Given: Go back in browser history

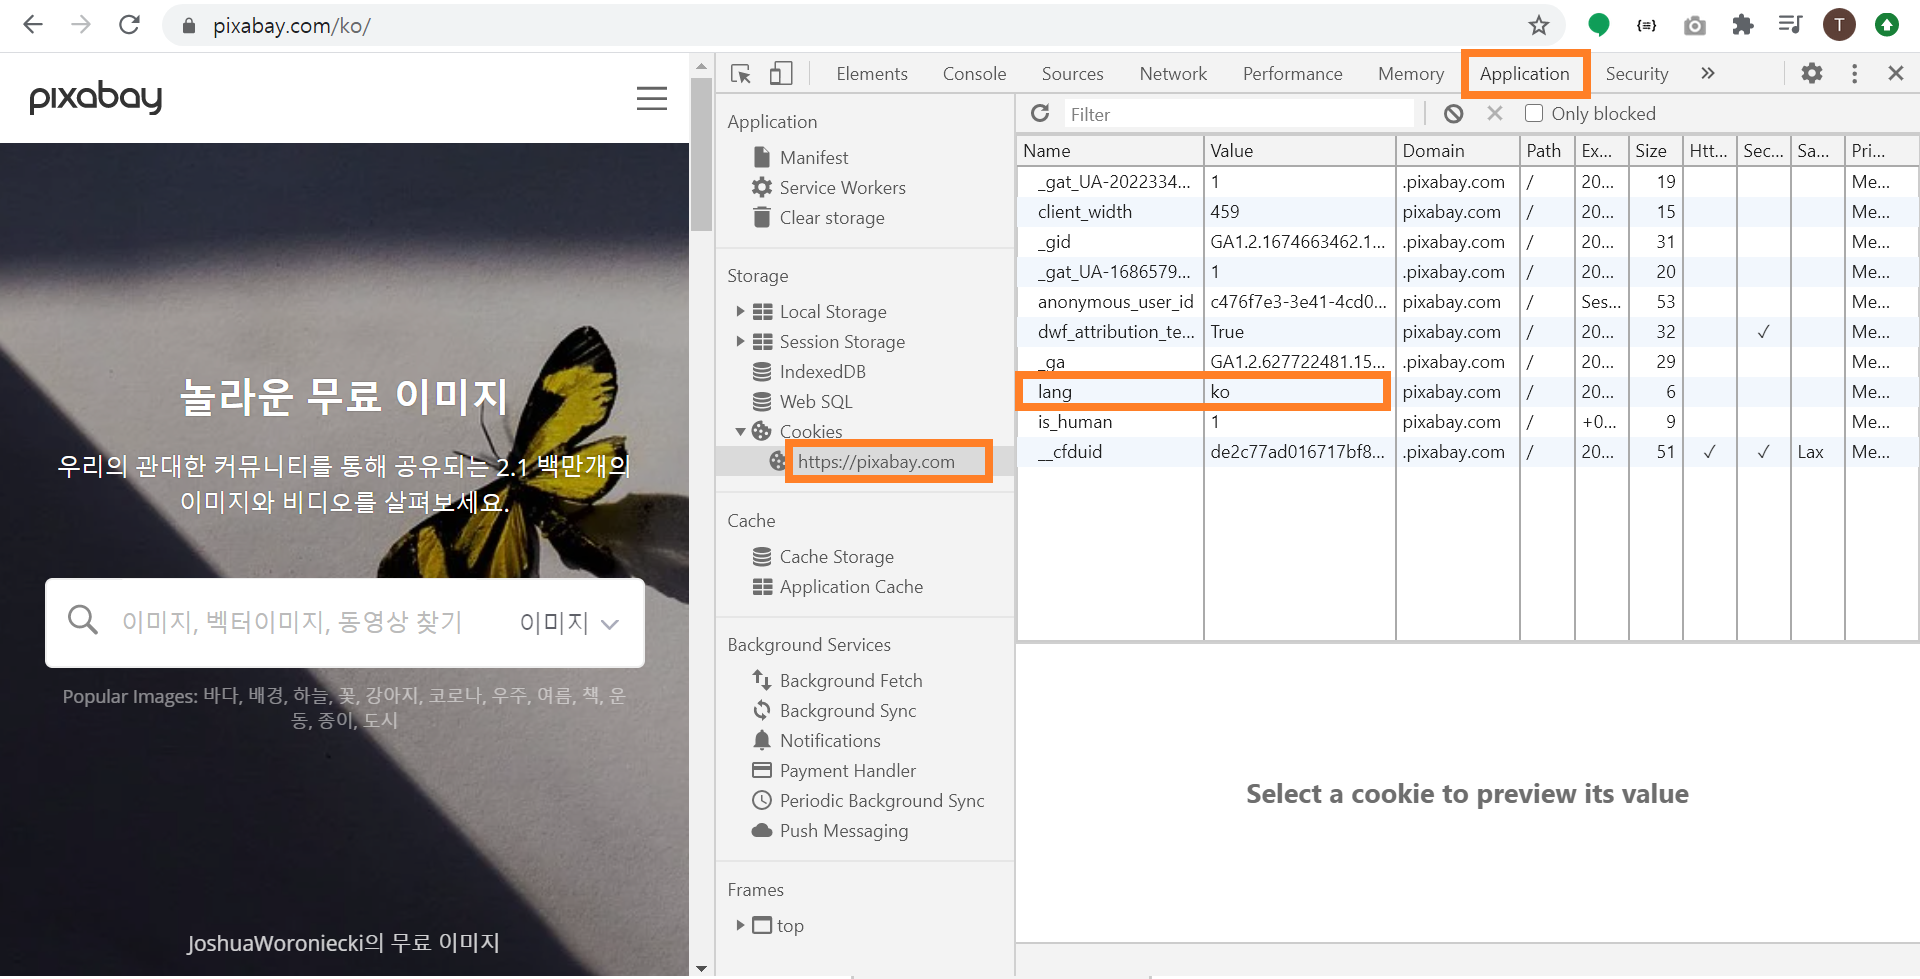Looking at the screenshot, I should 33,25.
